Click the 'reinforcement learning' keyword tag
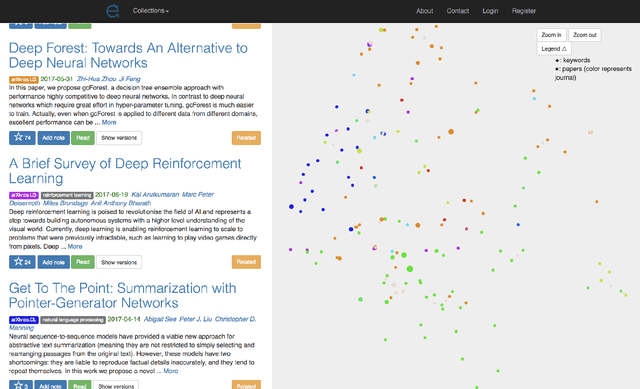This screenshot has width=640, height=389. (67, 195)
